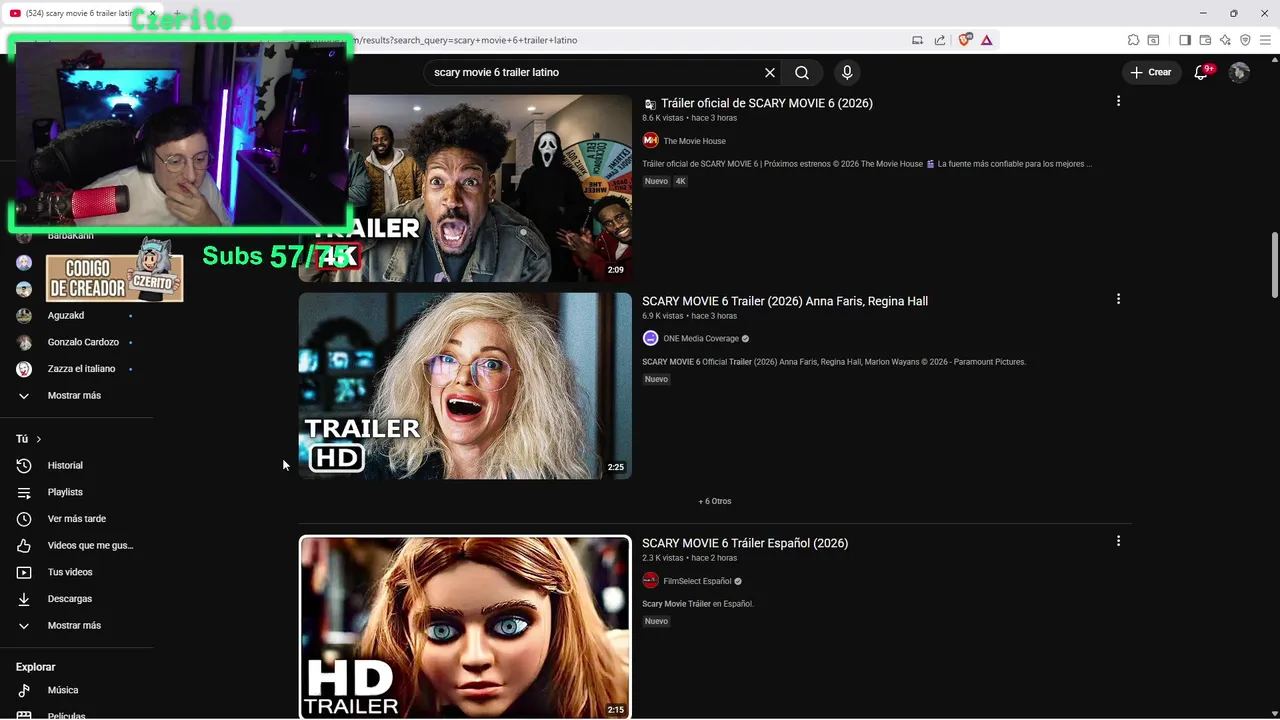This screenshot has height=720, width=1280.
Task: Click the magnifier search button
Action: 802,72
